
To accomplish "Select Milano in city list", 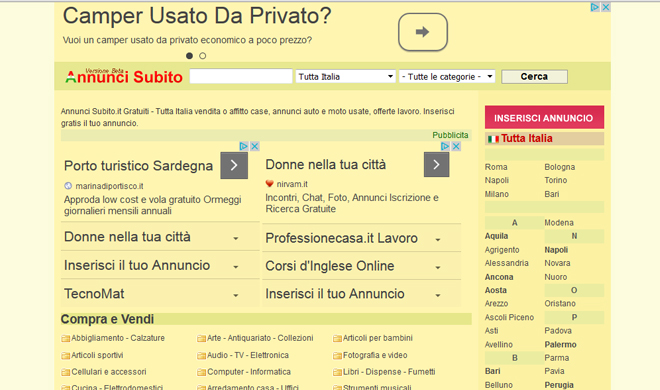I will tap(497, 194).
